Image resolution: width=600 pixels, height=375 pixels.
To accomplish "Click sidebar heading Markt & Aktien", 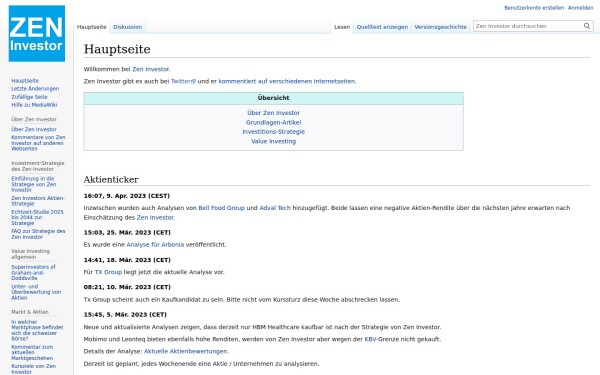I will [x=30, y=312].
